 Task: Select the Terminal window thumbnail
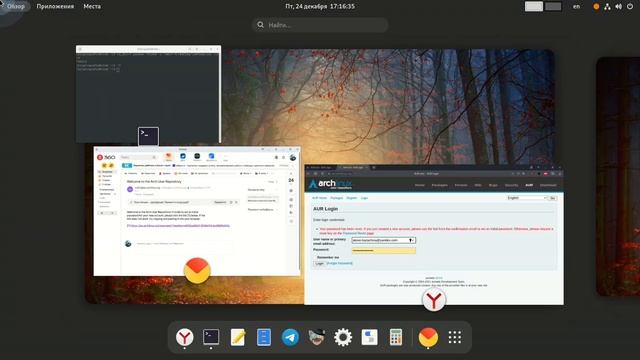click(149, 94)
